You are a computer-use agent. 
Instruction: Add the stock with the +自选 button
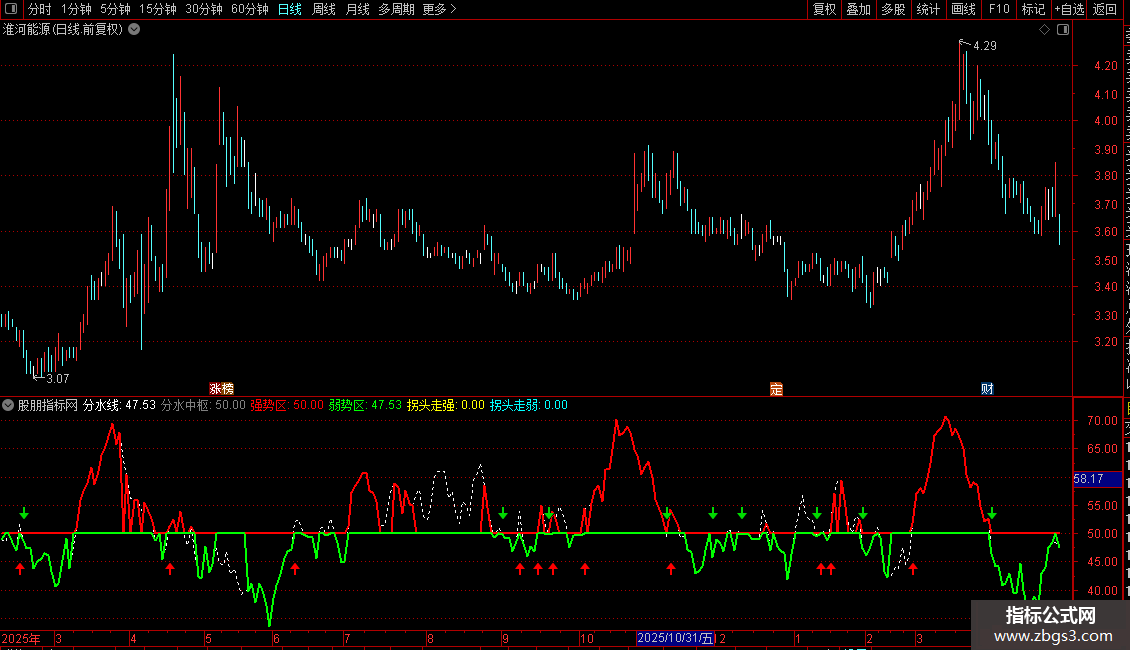pos(1069,9)
